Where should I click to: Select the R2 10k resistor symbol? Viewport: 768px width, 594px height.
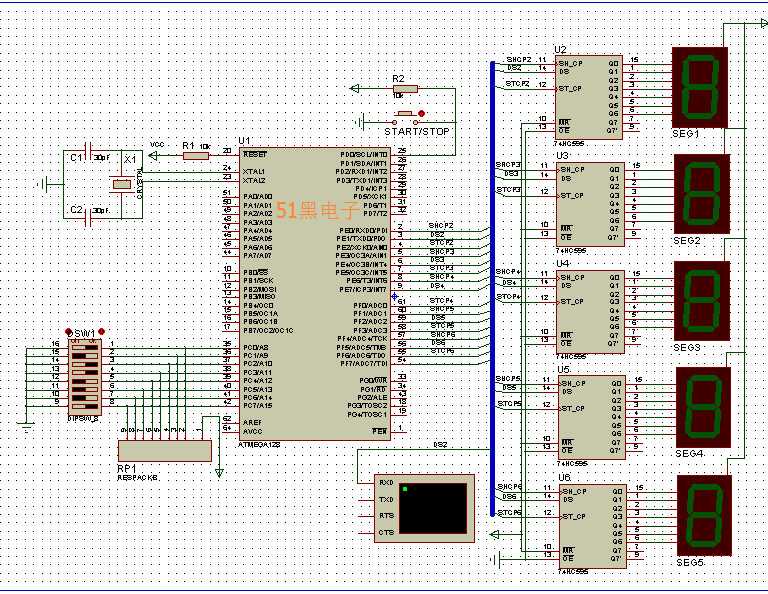point(405,89)
